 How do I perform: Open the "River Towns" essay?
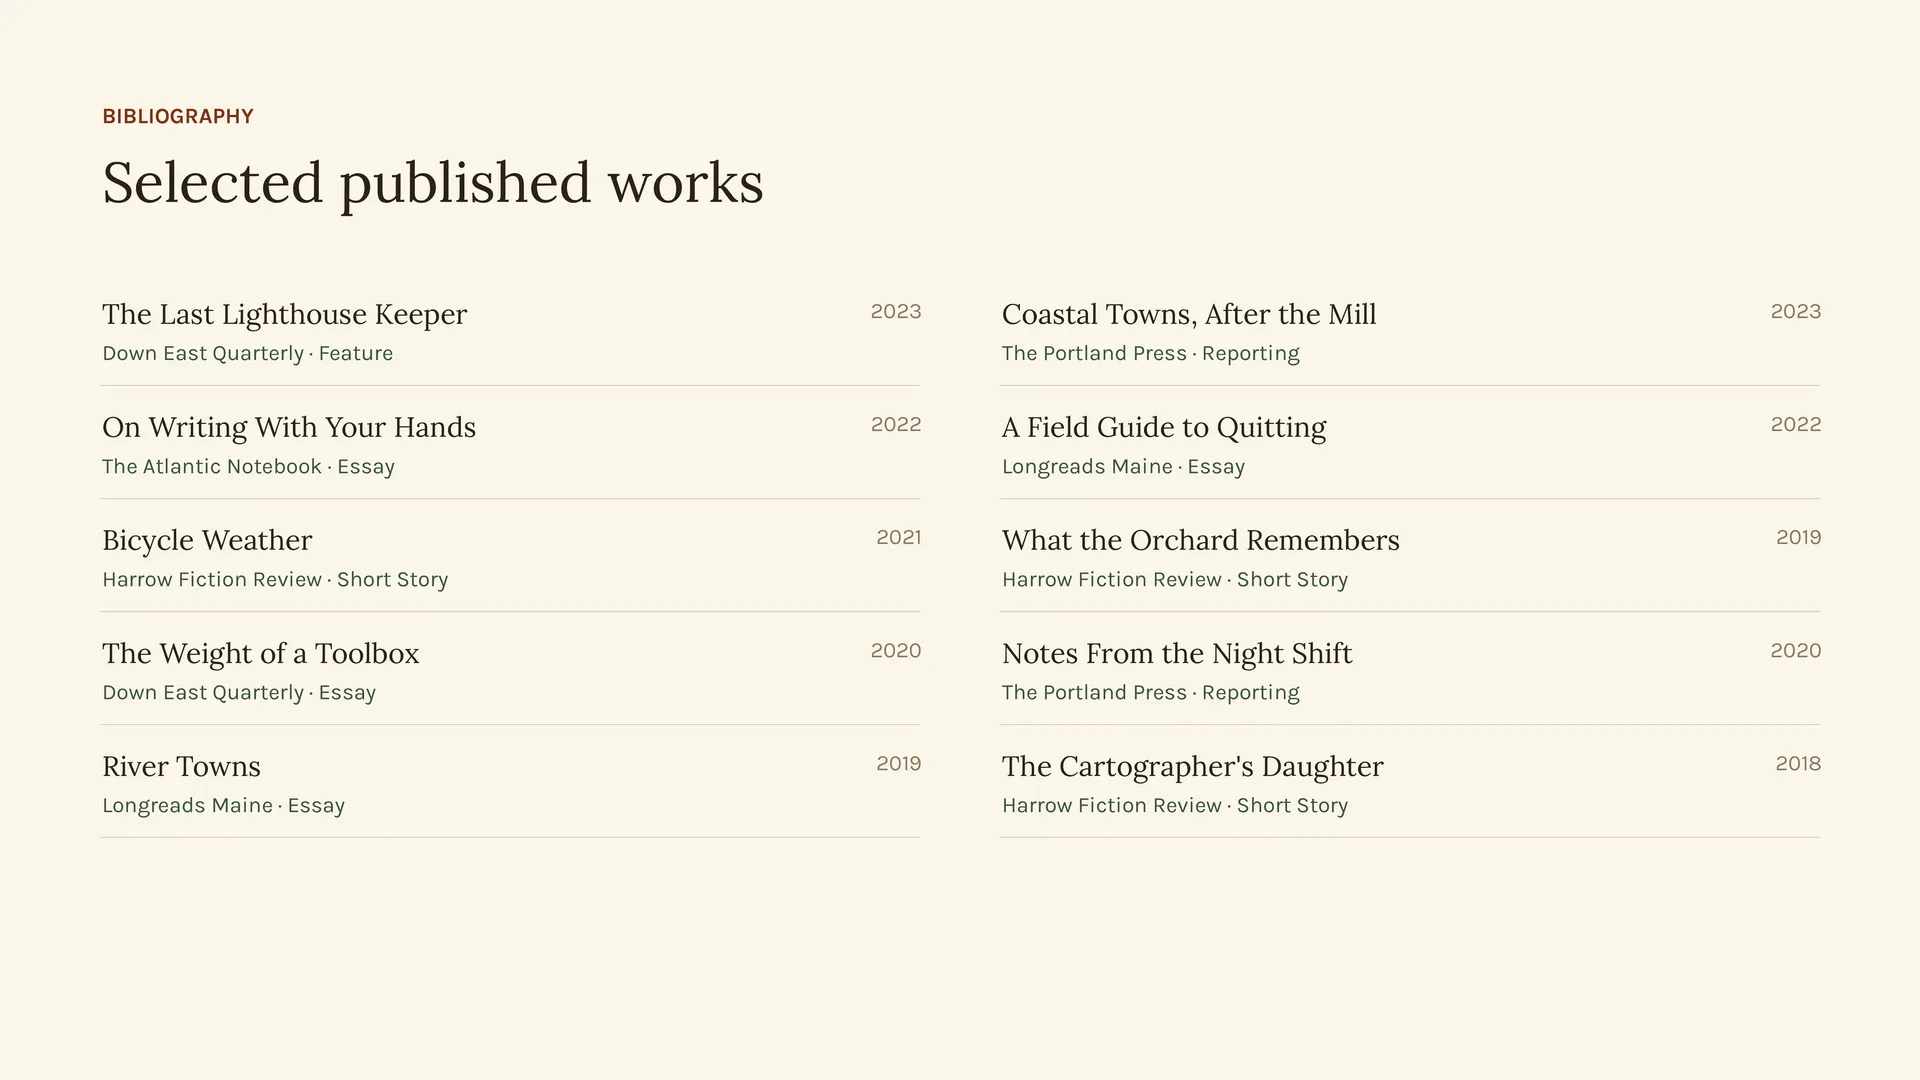coord(181,766)
